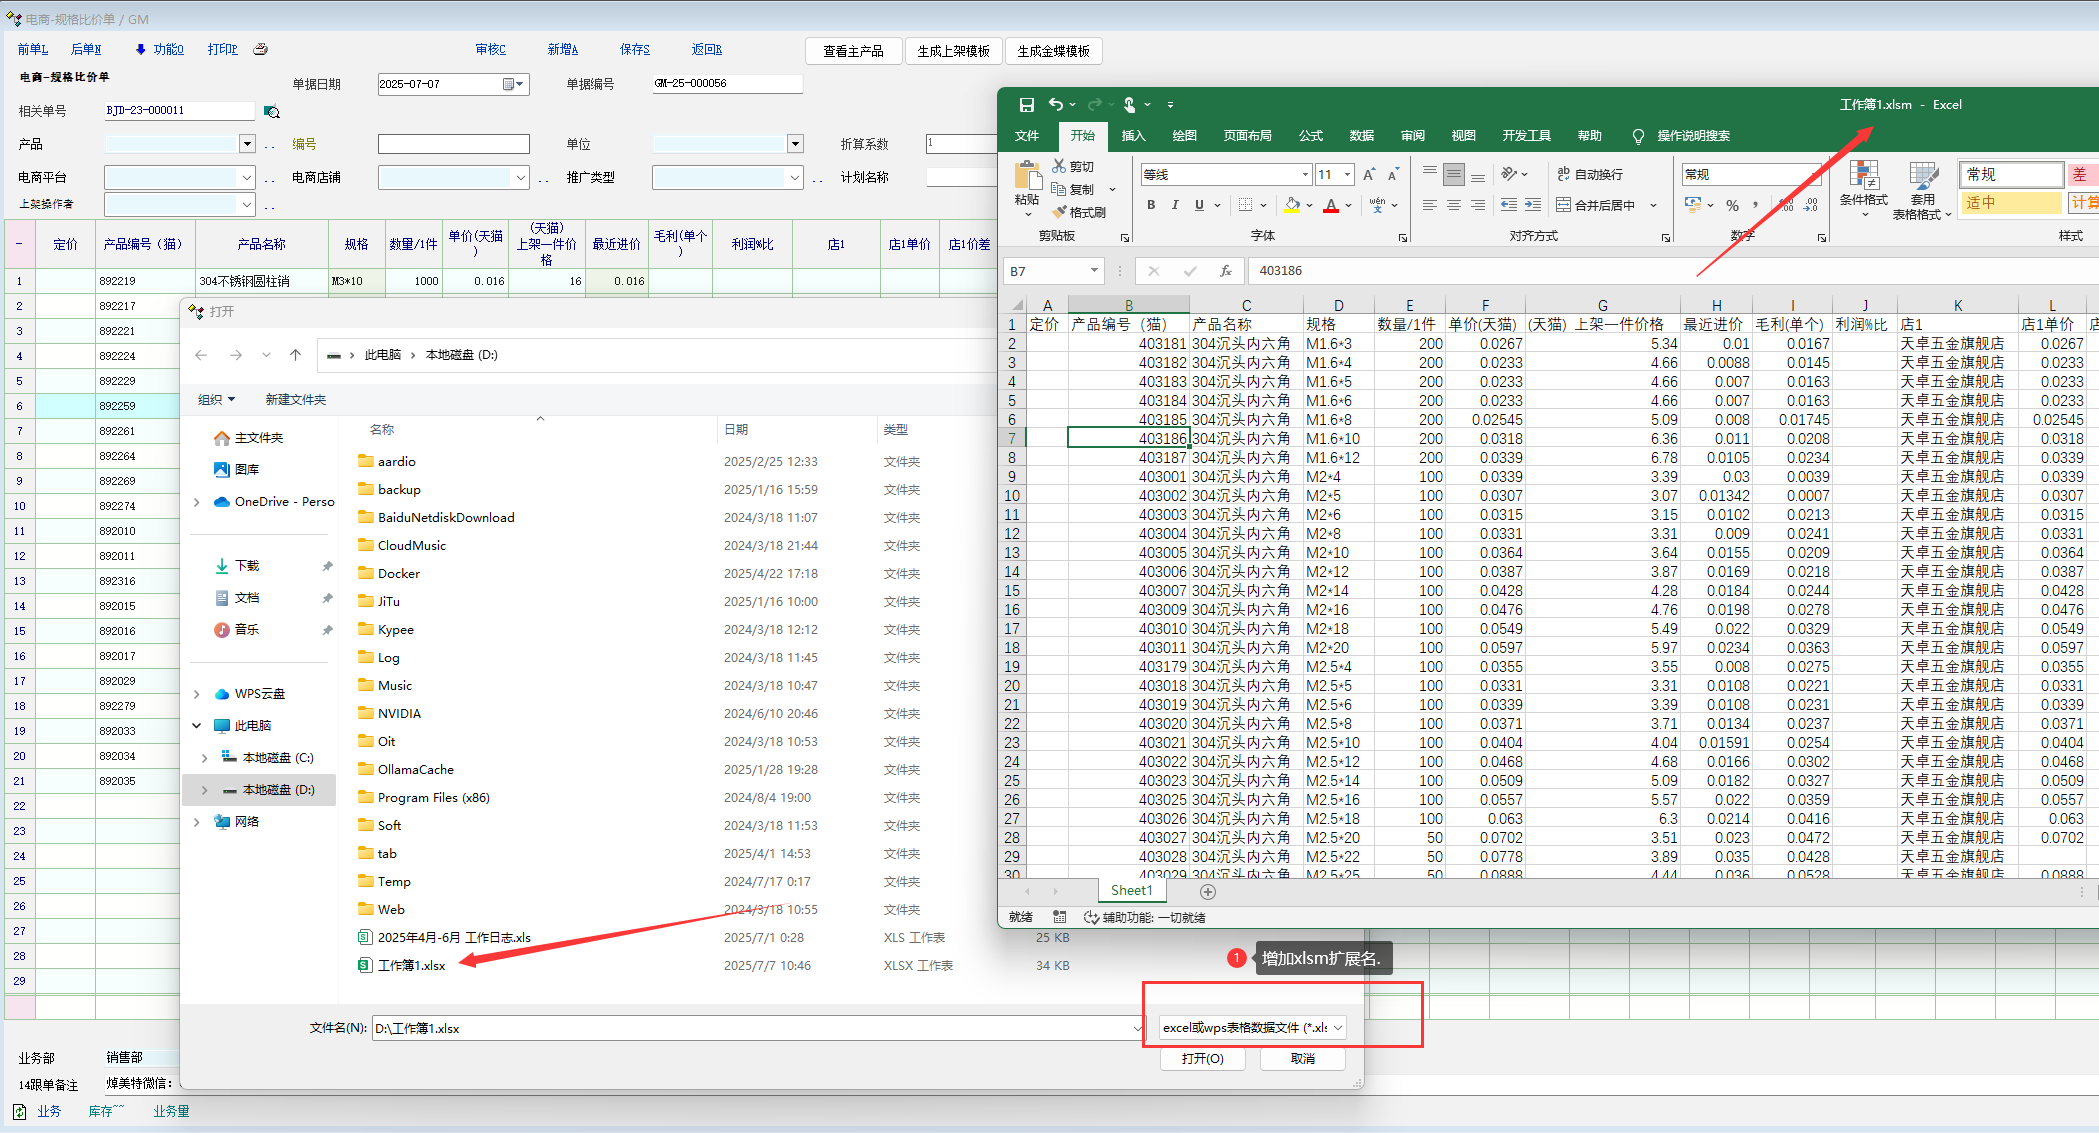Click the 生成上架模板 button
This screenshot has height=1133, width=2099.
[953, 51]
